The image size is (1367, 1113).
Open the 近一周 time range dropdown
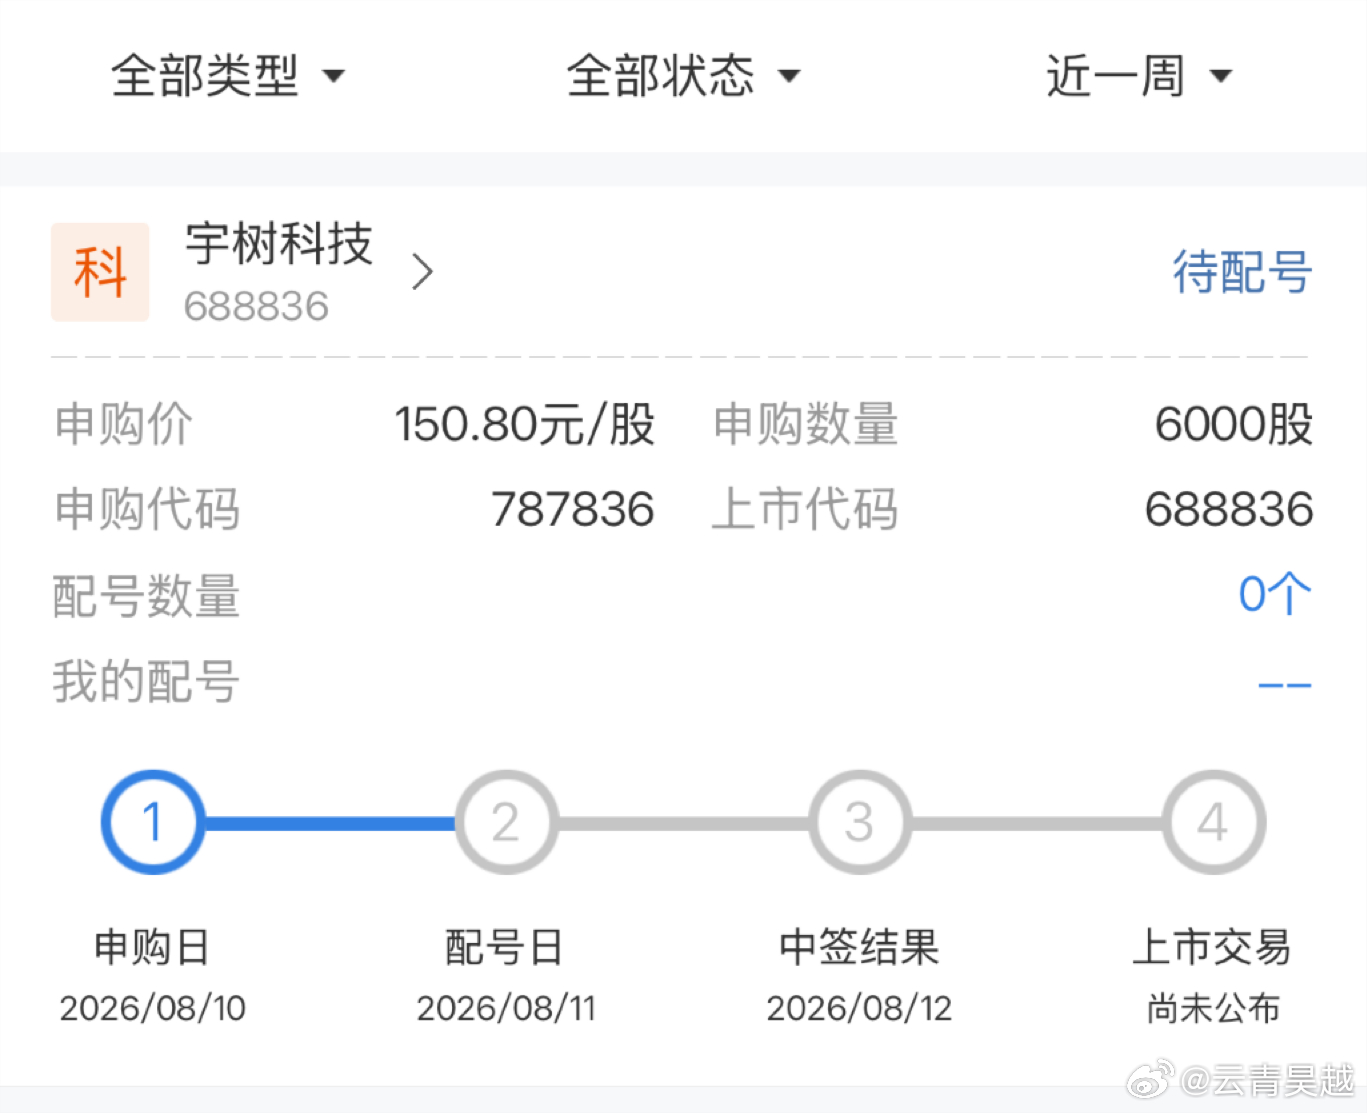click(1139, 76)
